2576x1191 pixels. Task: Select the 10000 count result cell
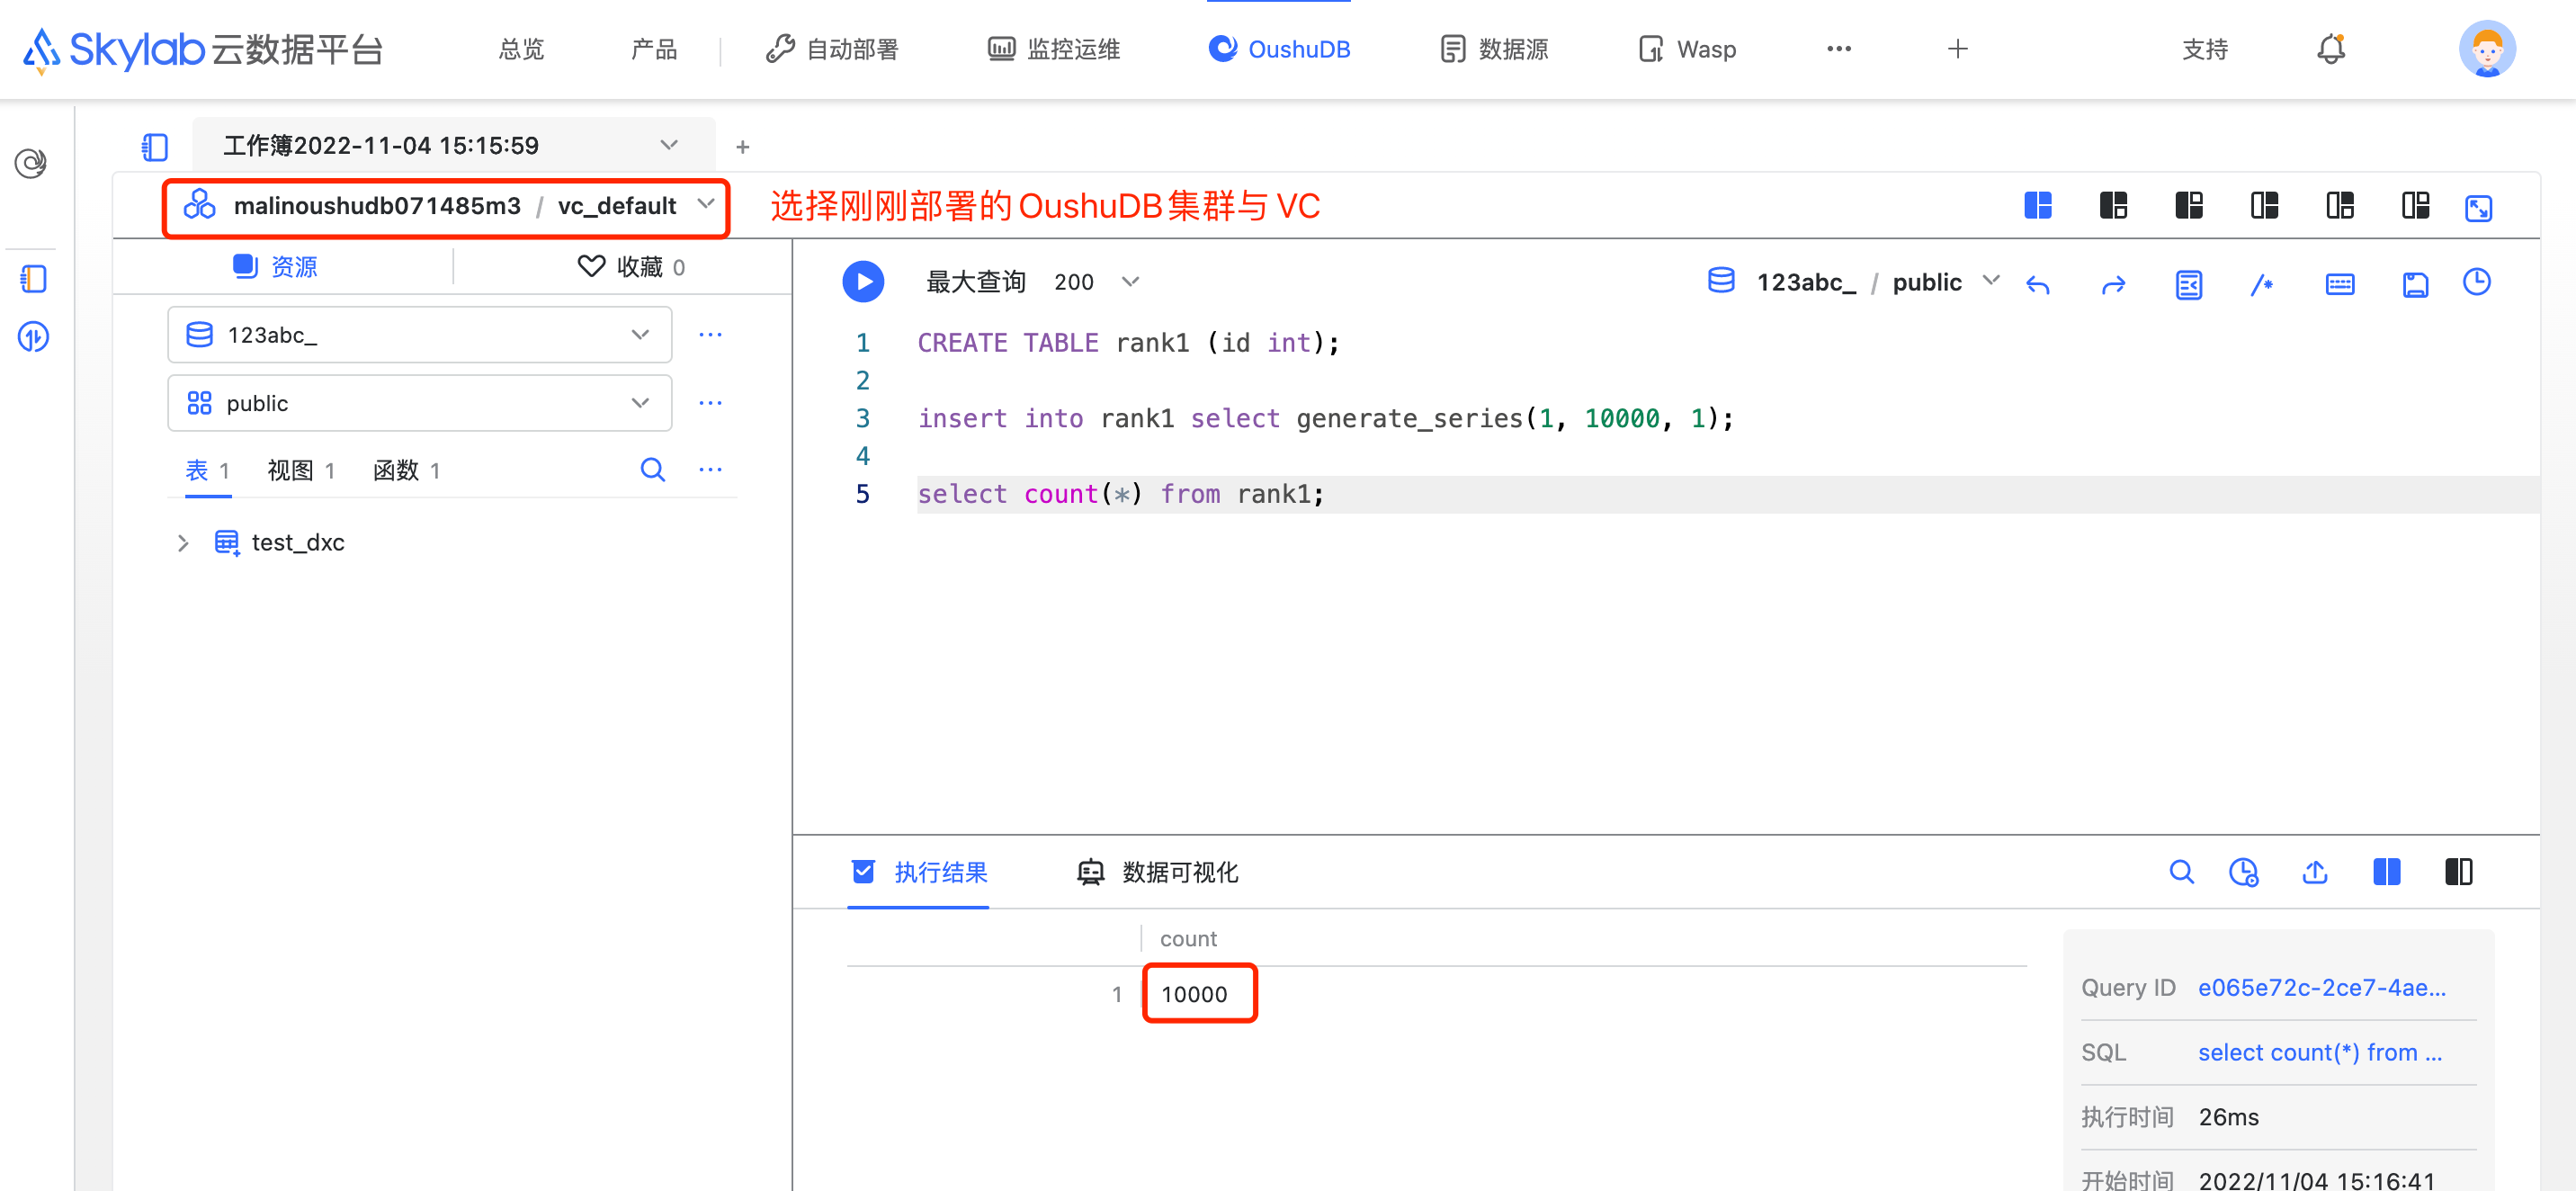1199,993
